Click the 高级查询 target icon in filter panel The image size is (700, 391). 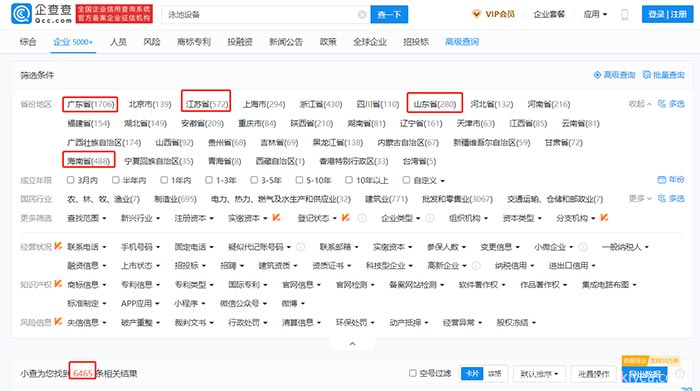[597, 75]
